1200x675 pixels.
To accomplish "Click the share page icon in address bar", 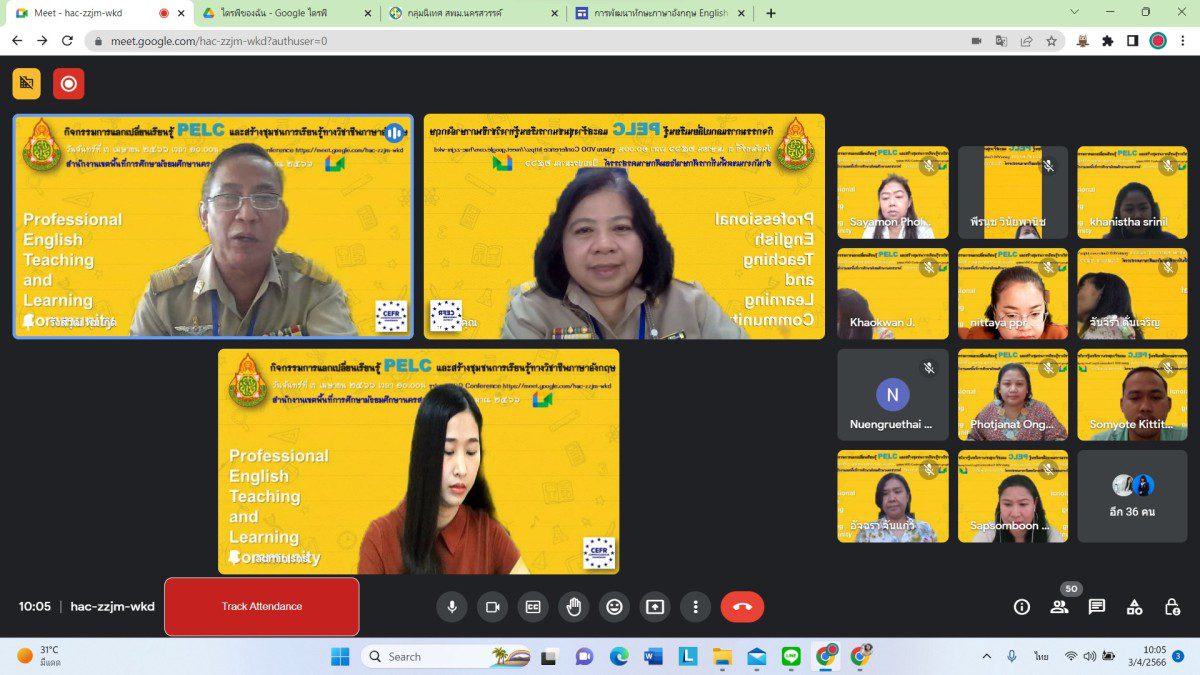I will click(x=1026, y=41).
